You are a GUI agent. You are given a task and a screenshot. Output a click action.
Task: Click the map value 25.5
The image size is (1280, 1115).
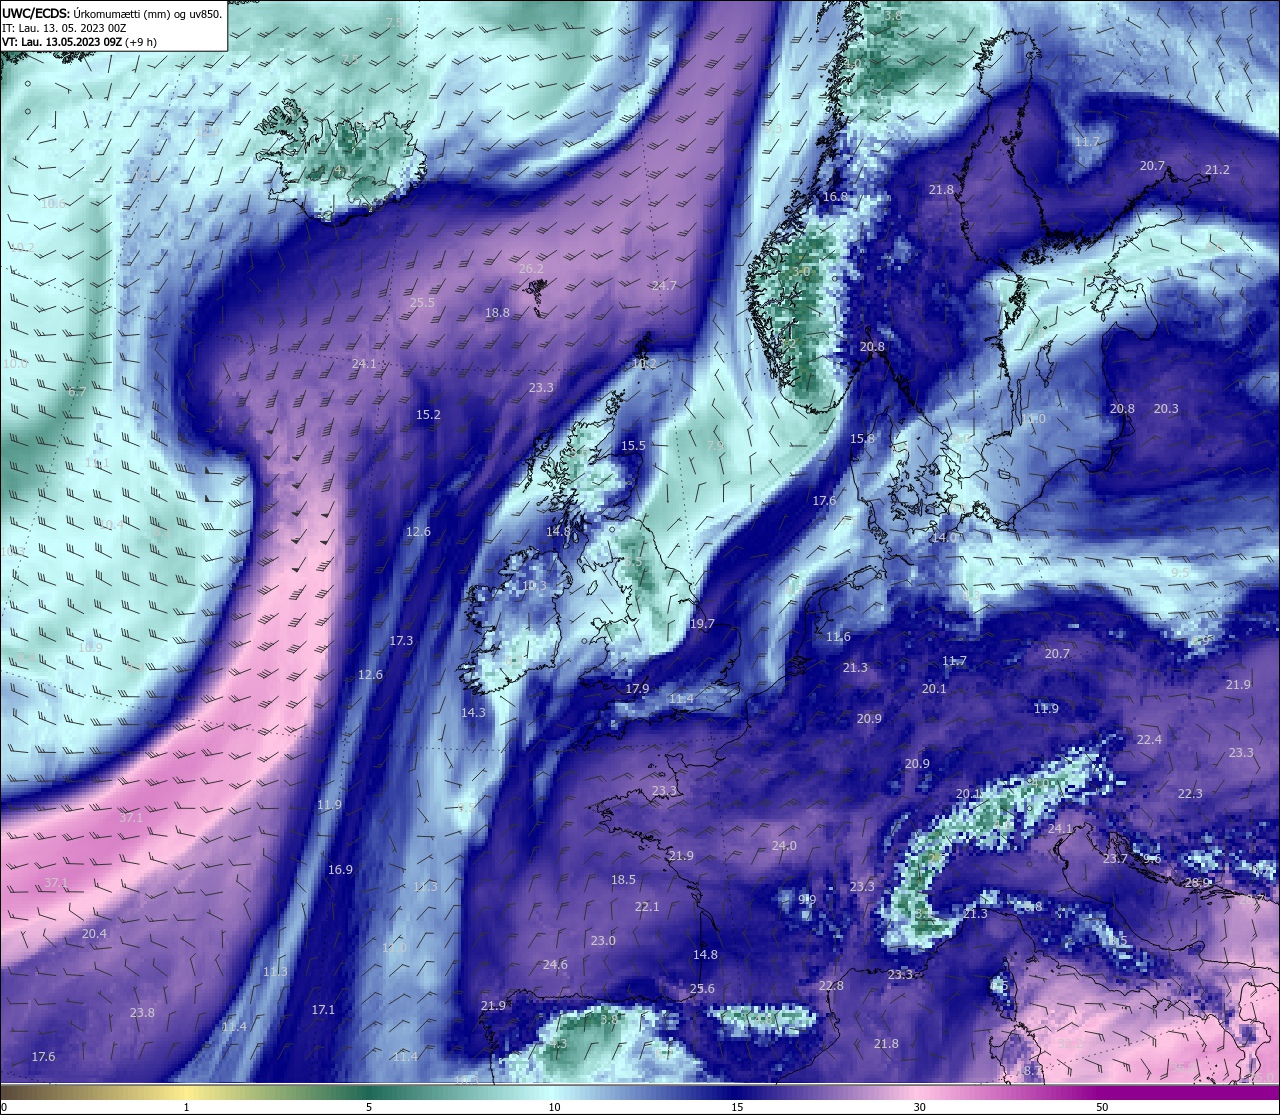(422, 303)
